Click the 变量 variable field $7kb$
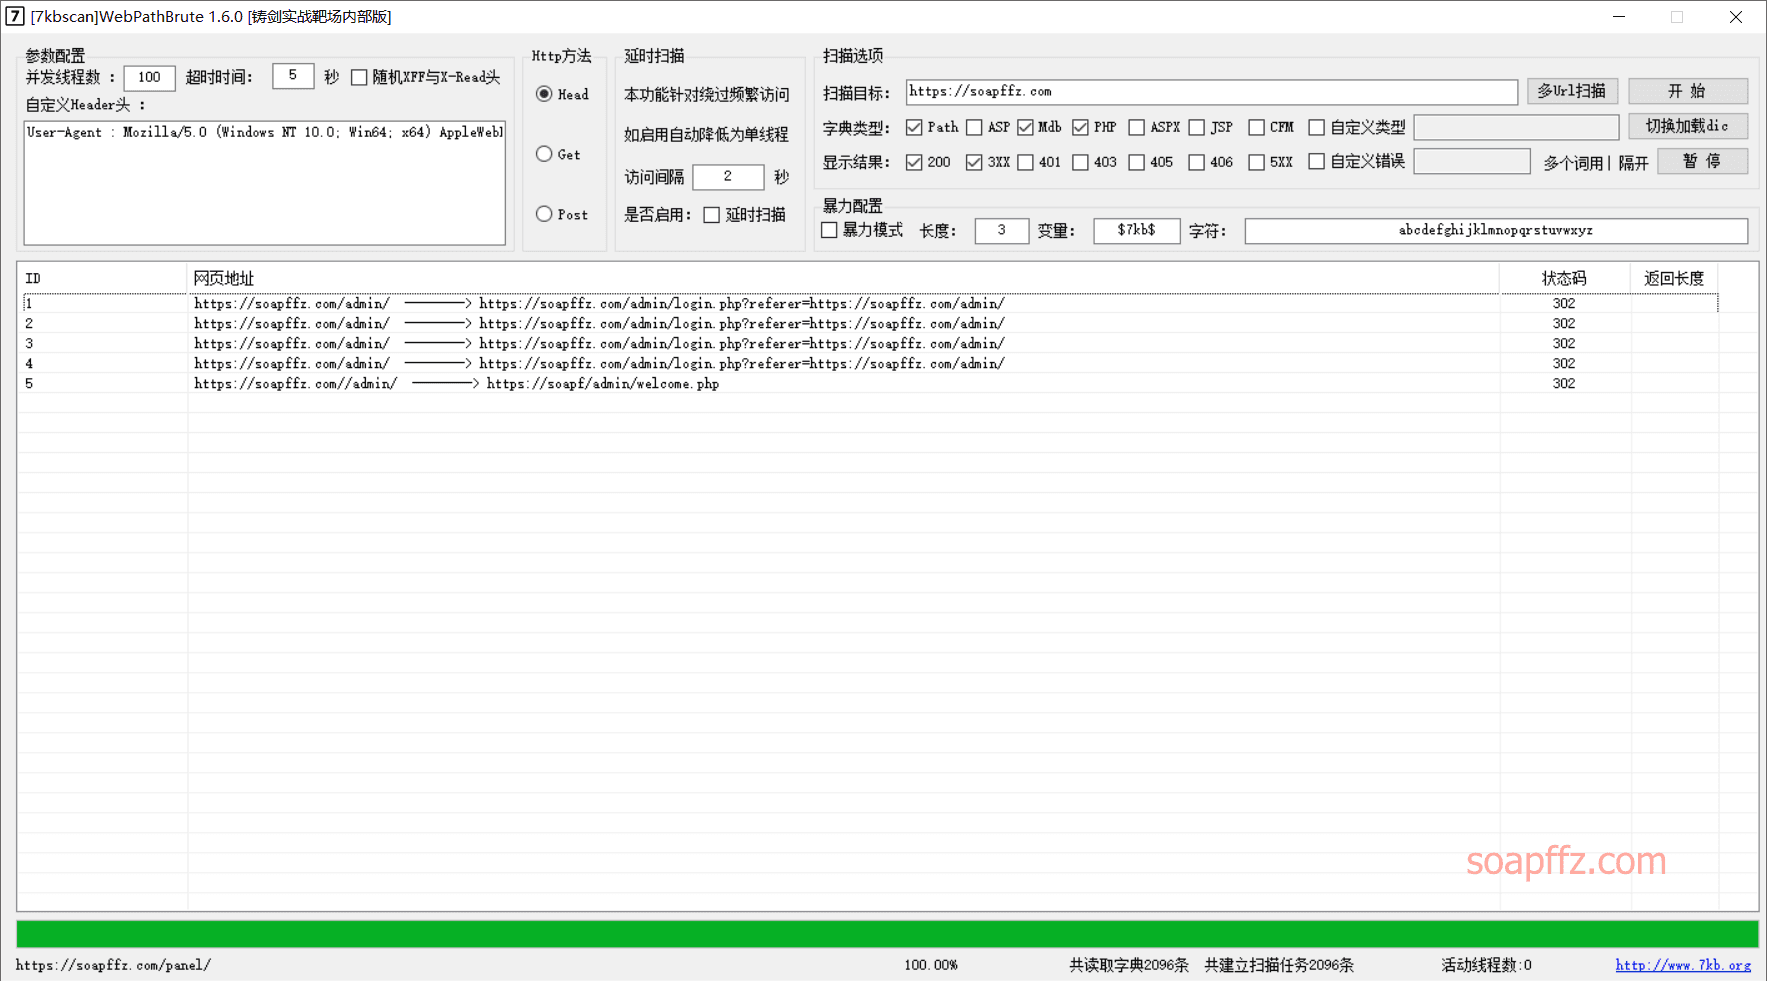 tap(1137, 230)
